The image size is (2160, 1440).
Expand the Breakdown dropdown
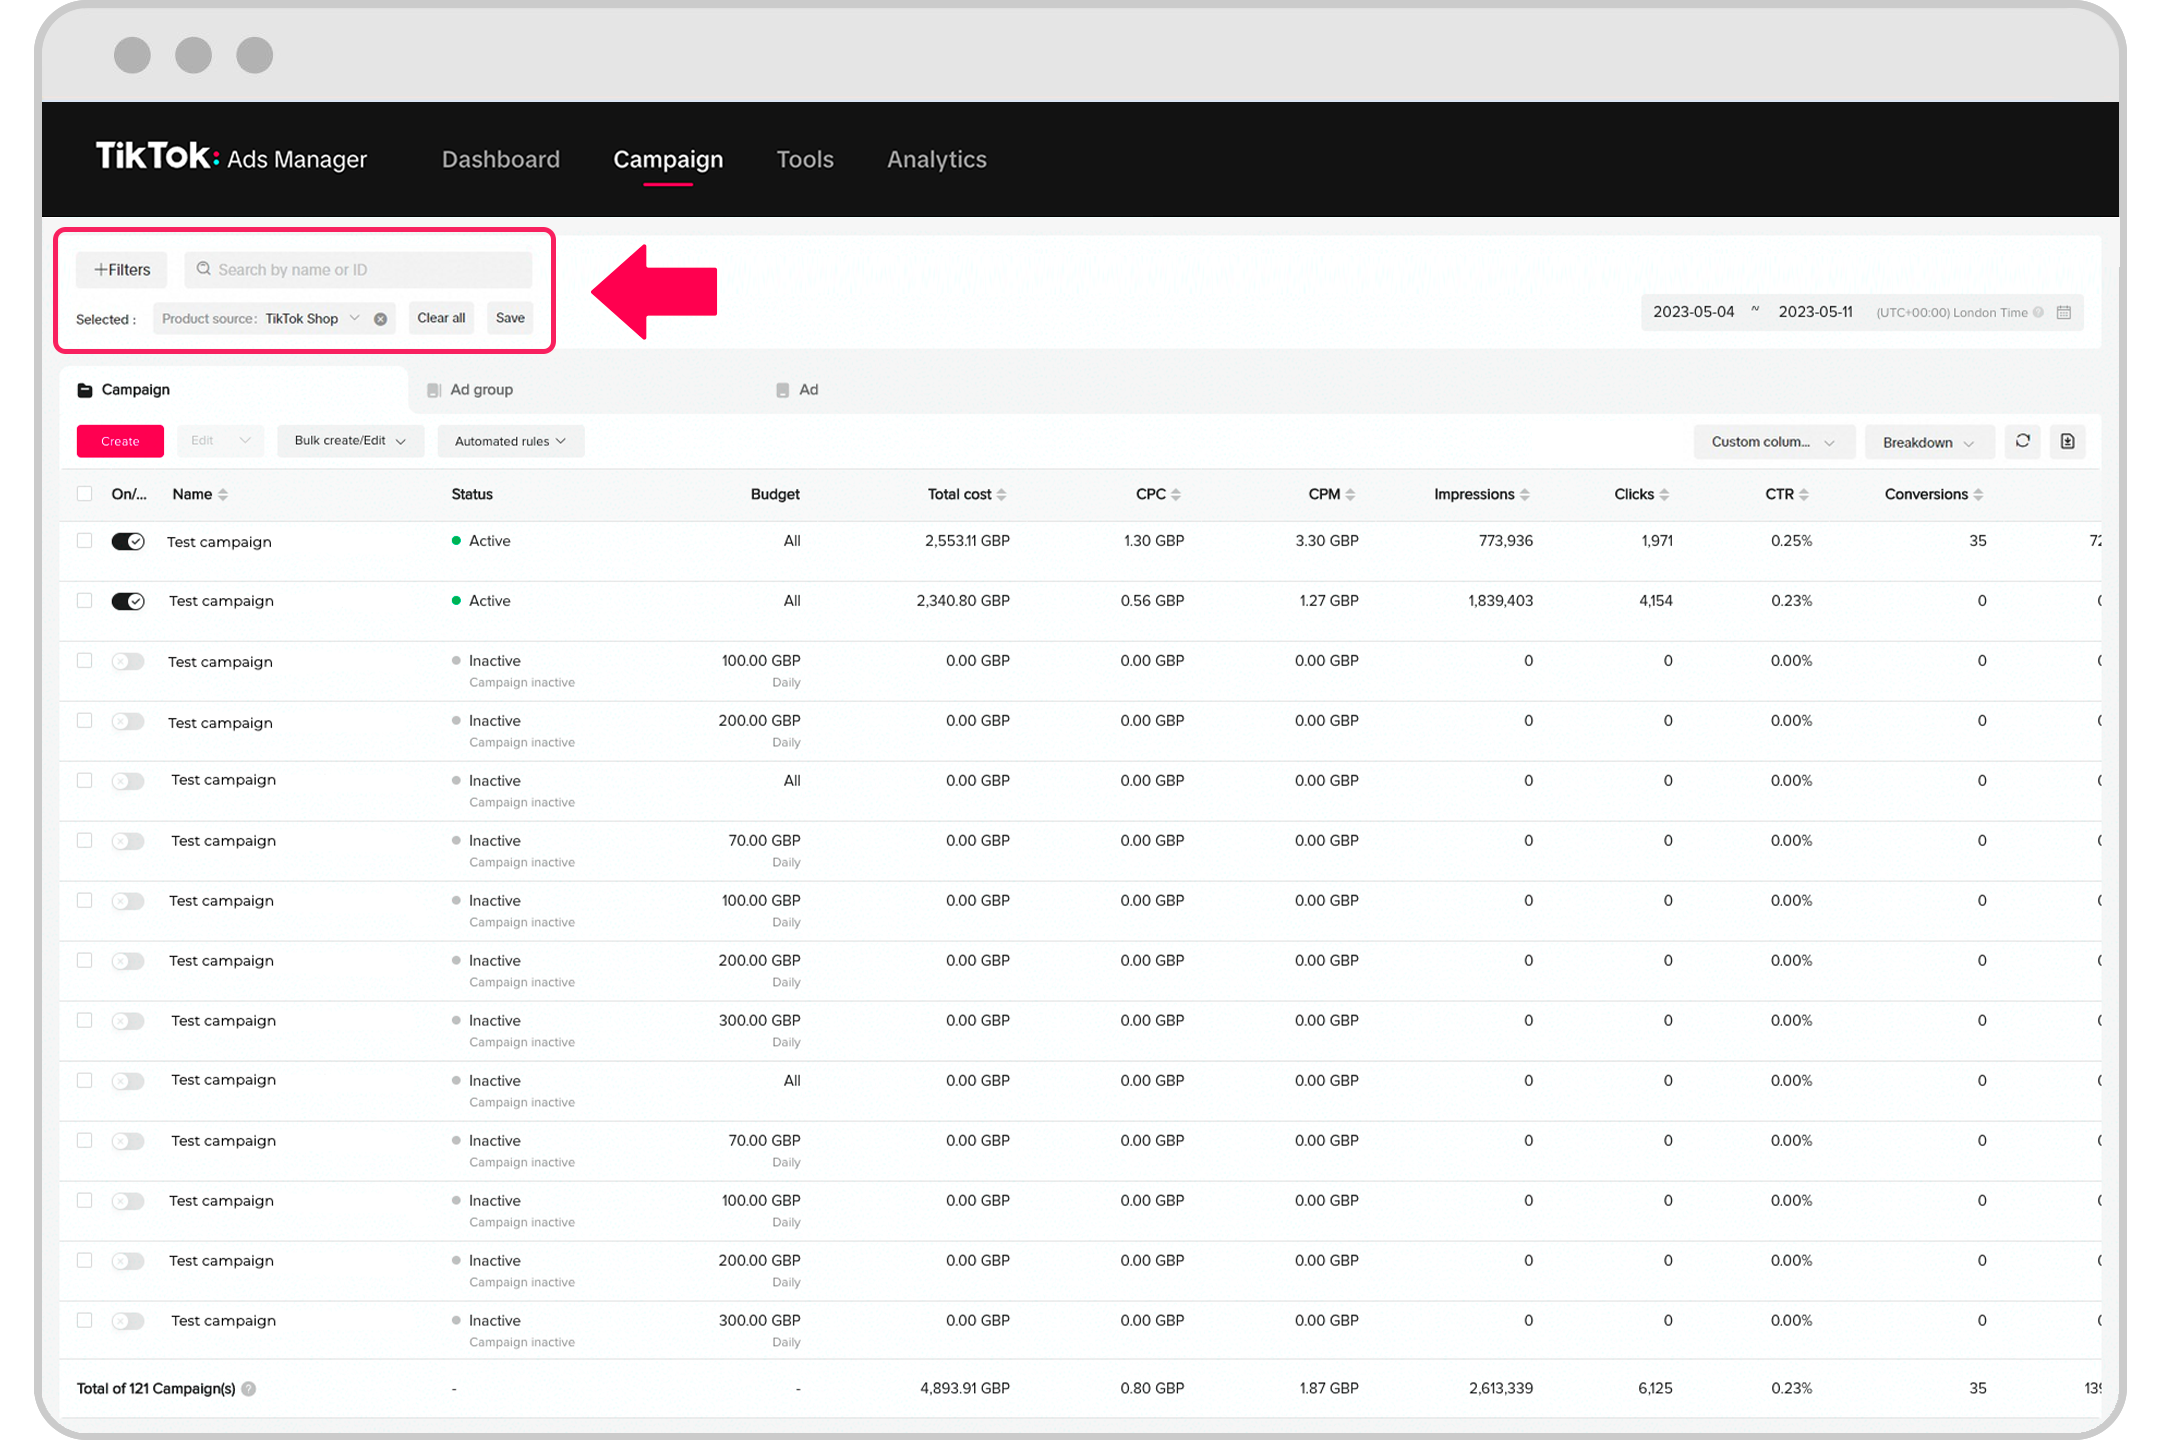click(x=1928, y=442)
